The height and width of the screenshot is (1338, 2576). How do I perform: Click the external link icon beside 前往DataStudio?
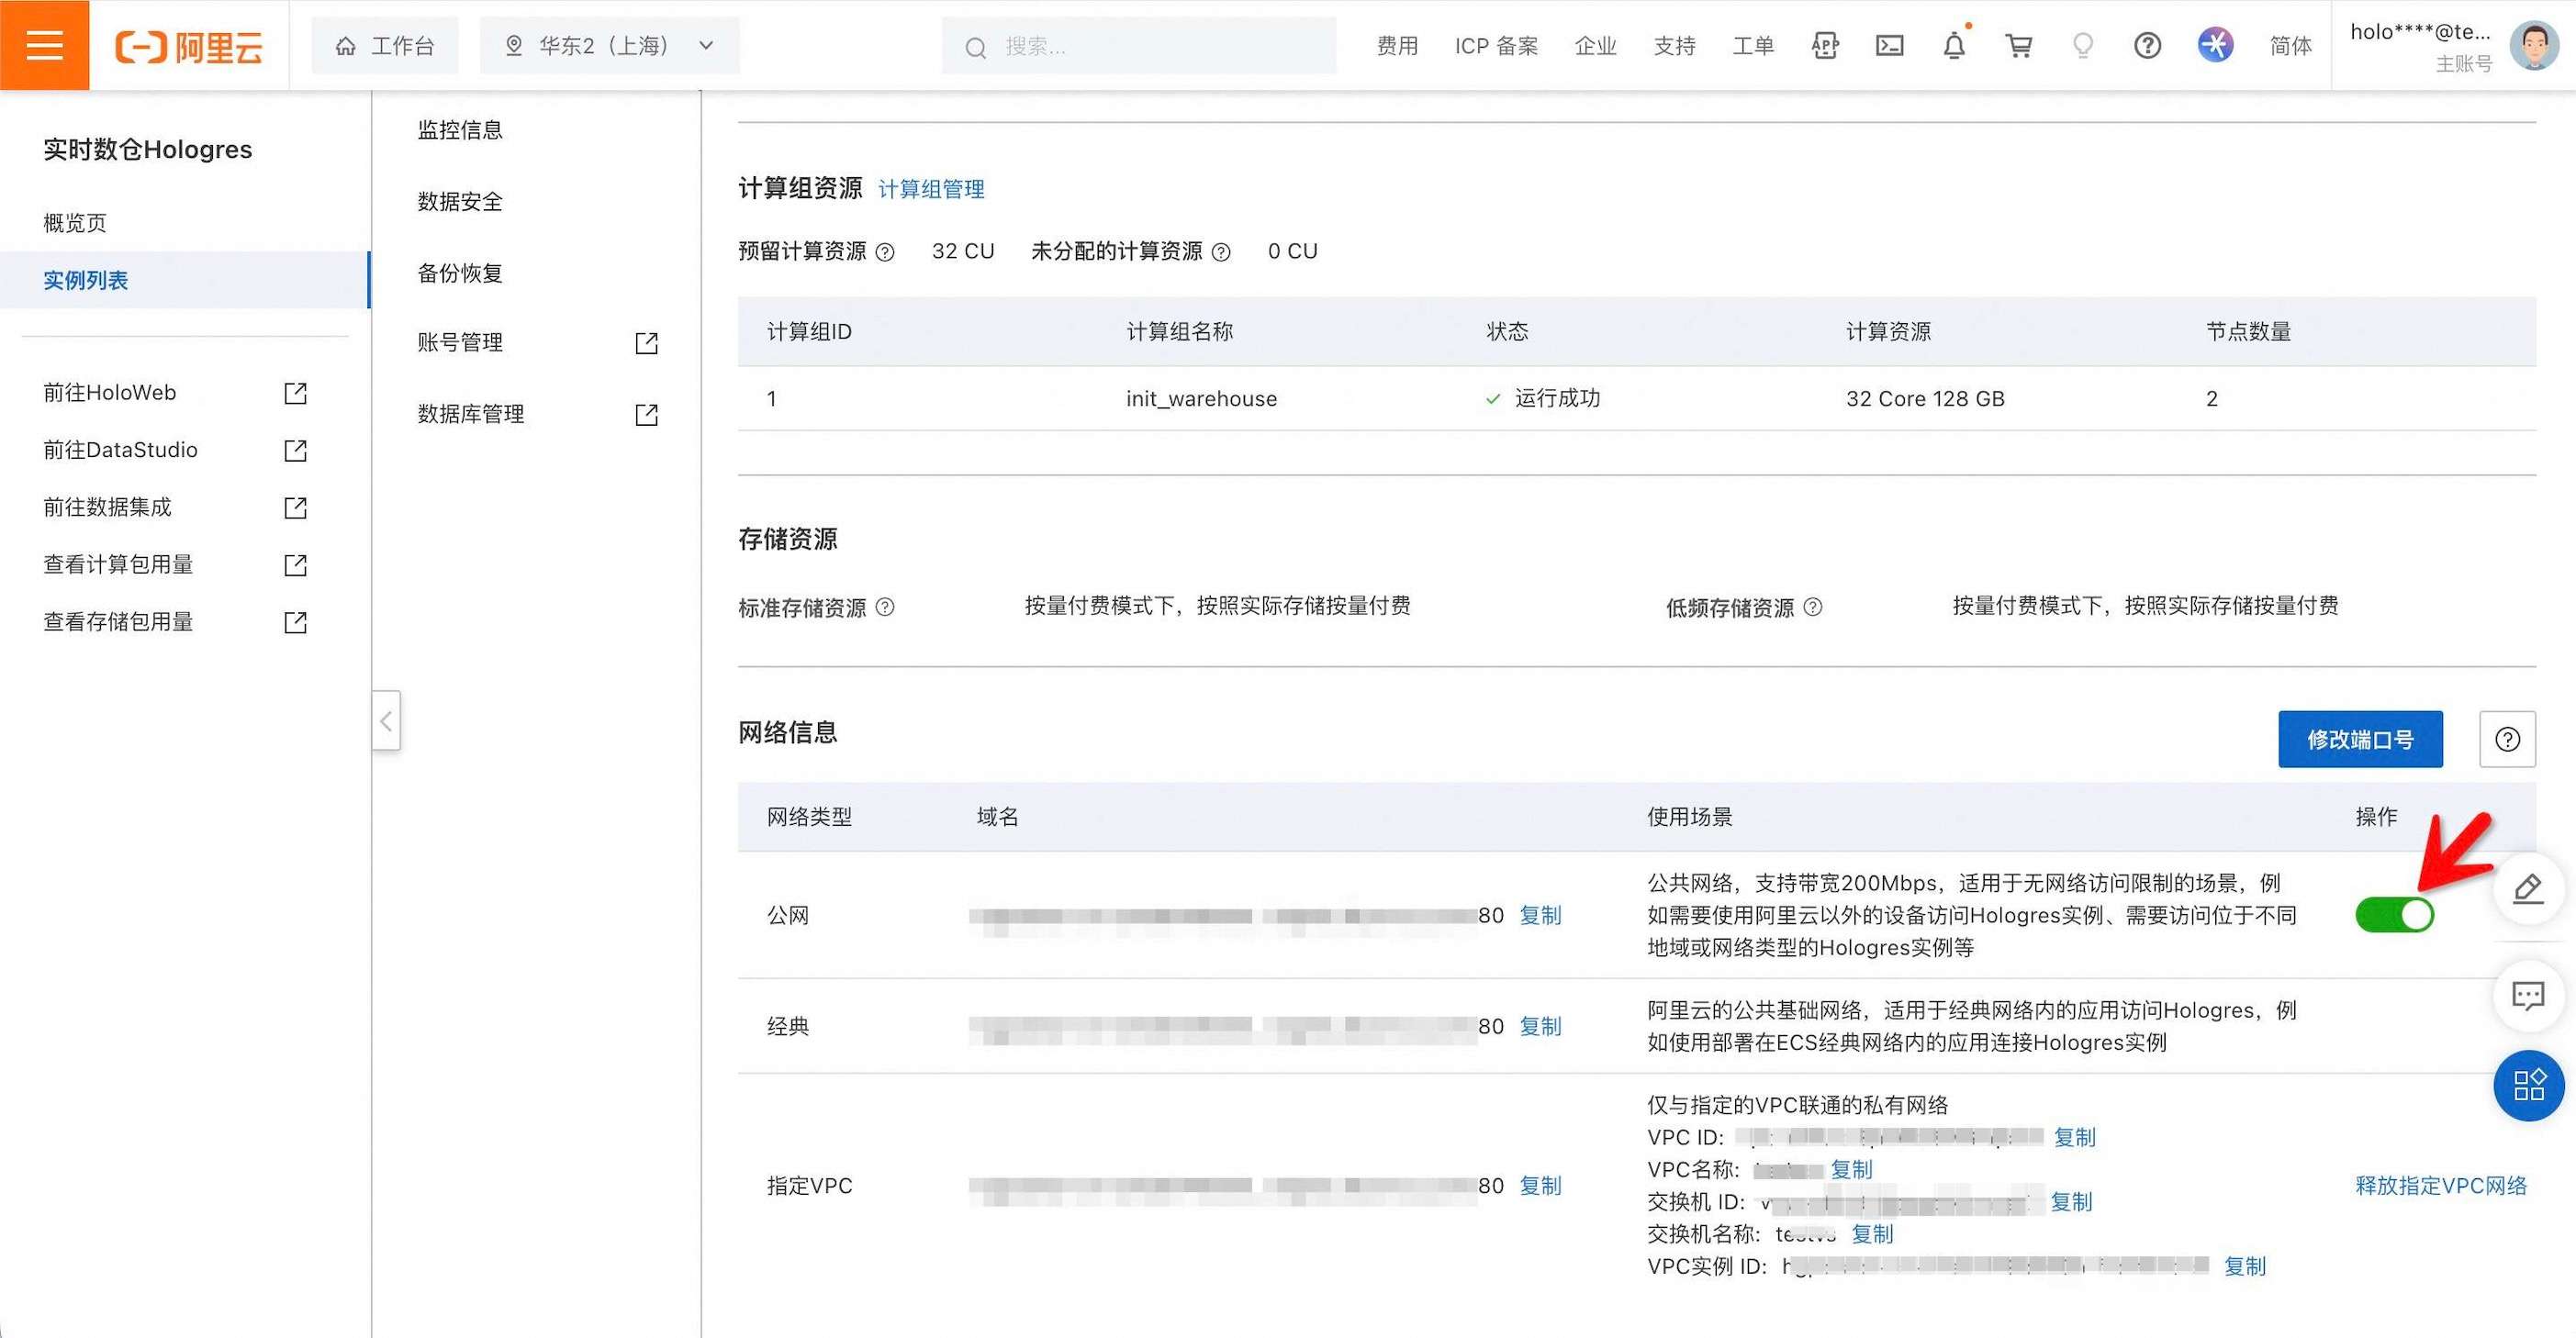[295, 450]
